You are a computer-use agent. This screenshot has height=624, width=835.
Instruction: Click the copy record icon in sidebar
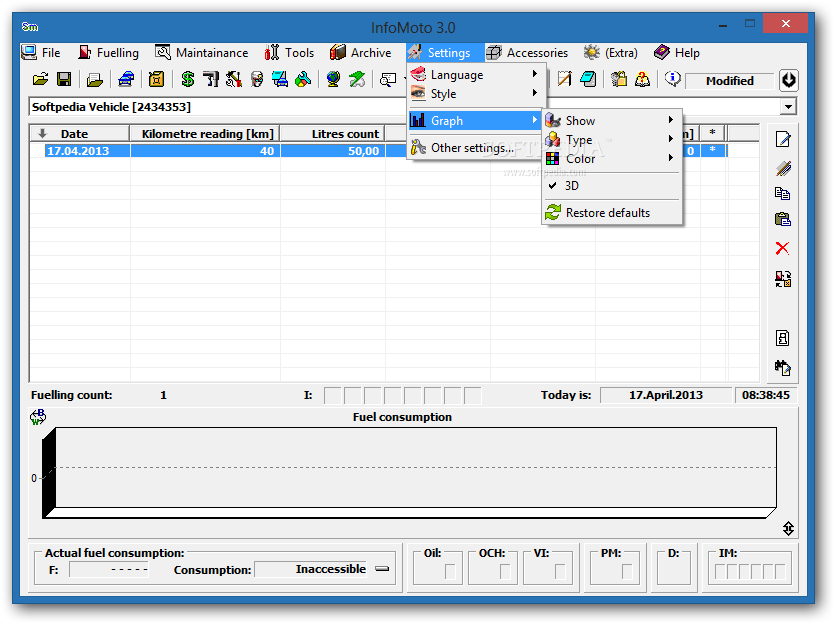[x=782, y=194]
